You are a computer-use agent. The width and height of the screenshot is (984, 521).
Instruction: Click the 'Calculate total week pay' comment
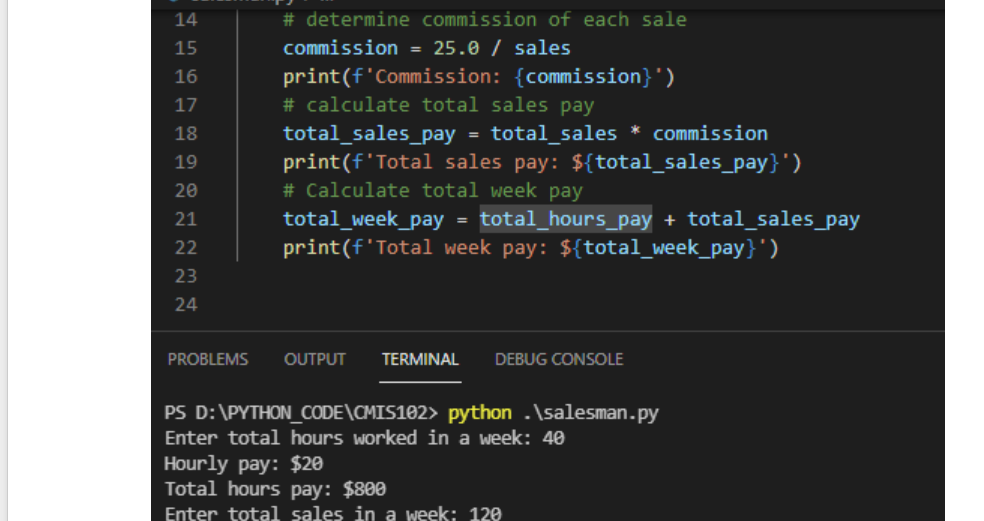444,191
